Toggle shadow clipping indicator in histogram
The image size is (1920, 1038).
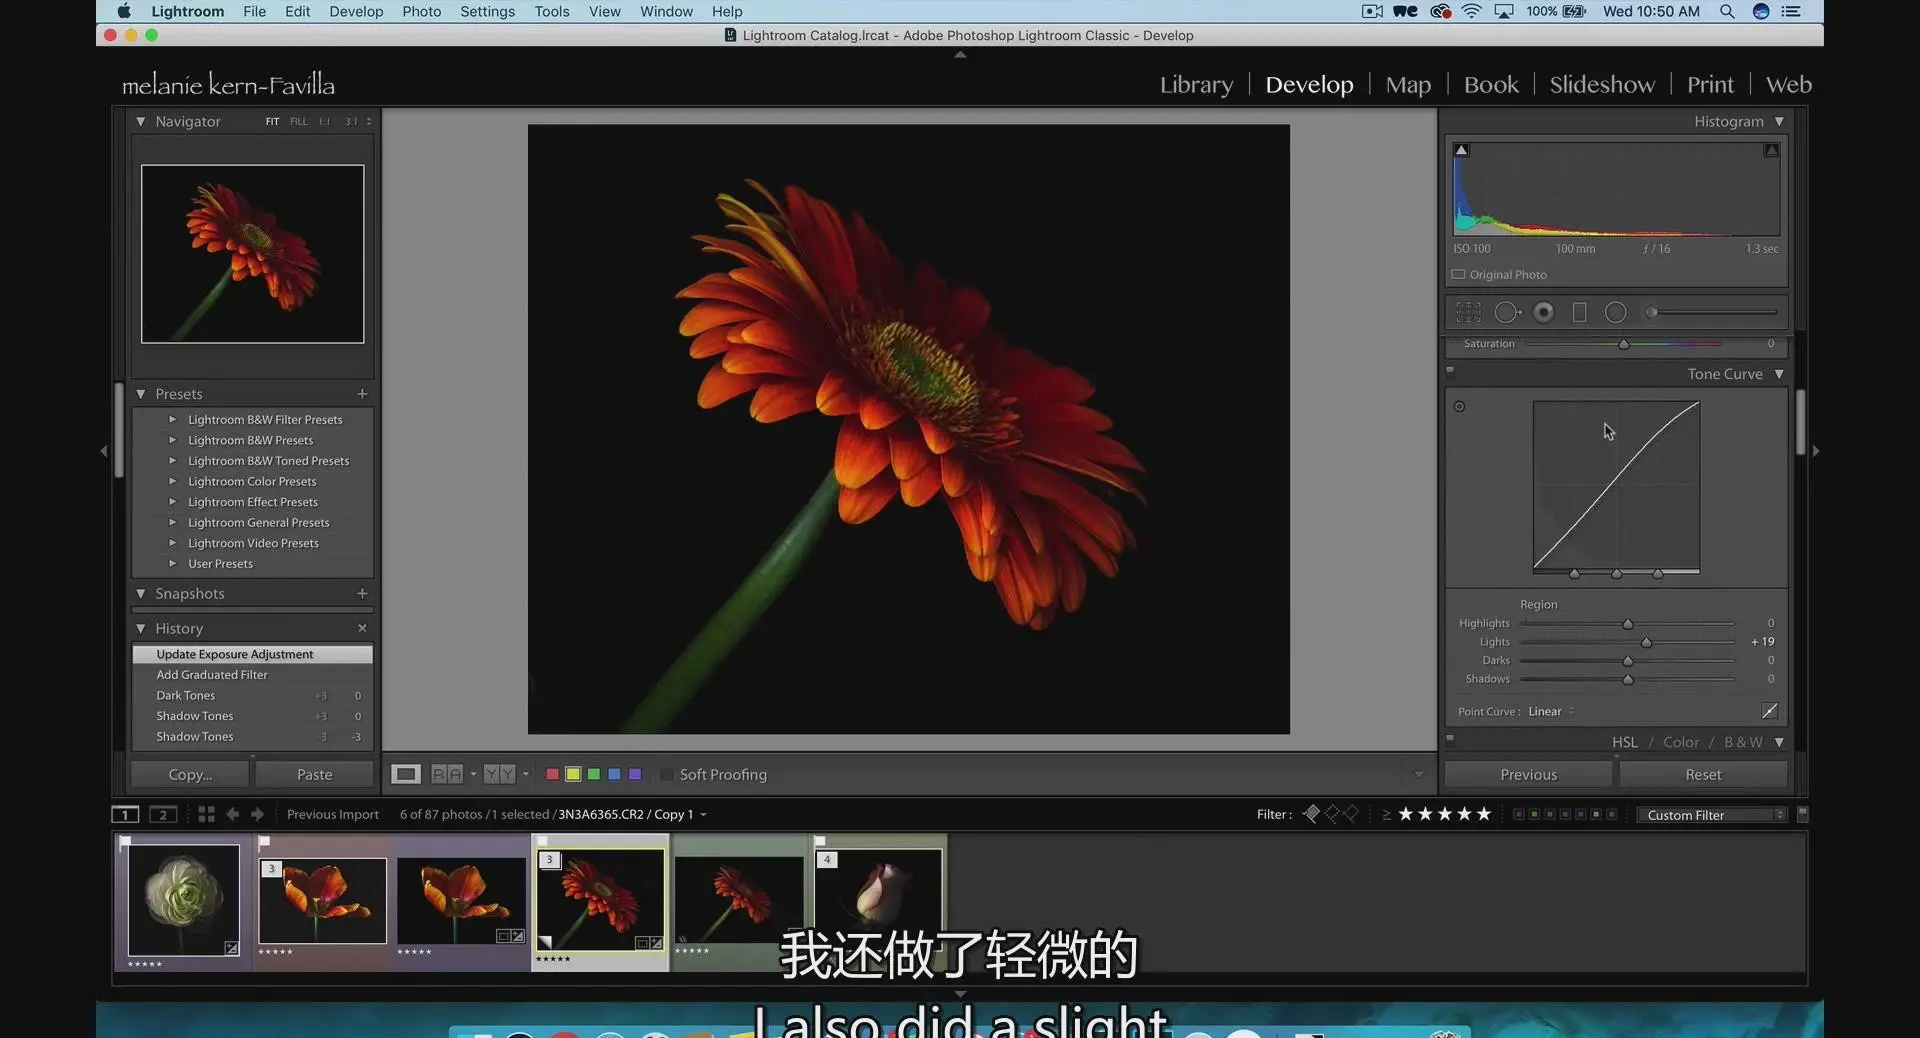point(1461,150)
